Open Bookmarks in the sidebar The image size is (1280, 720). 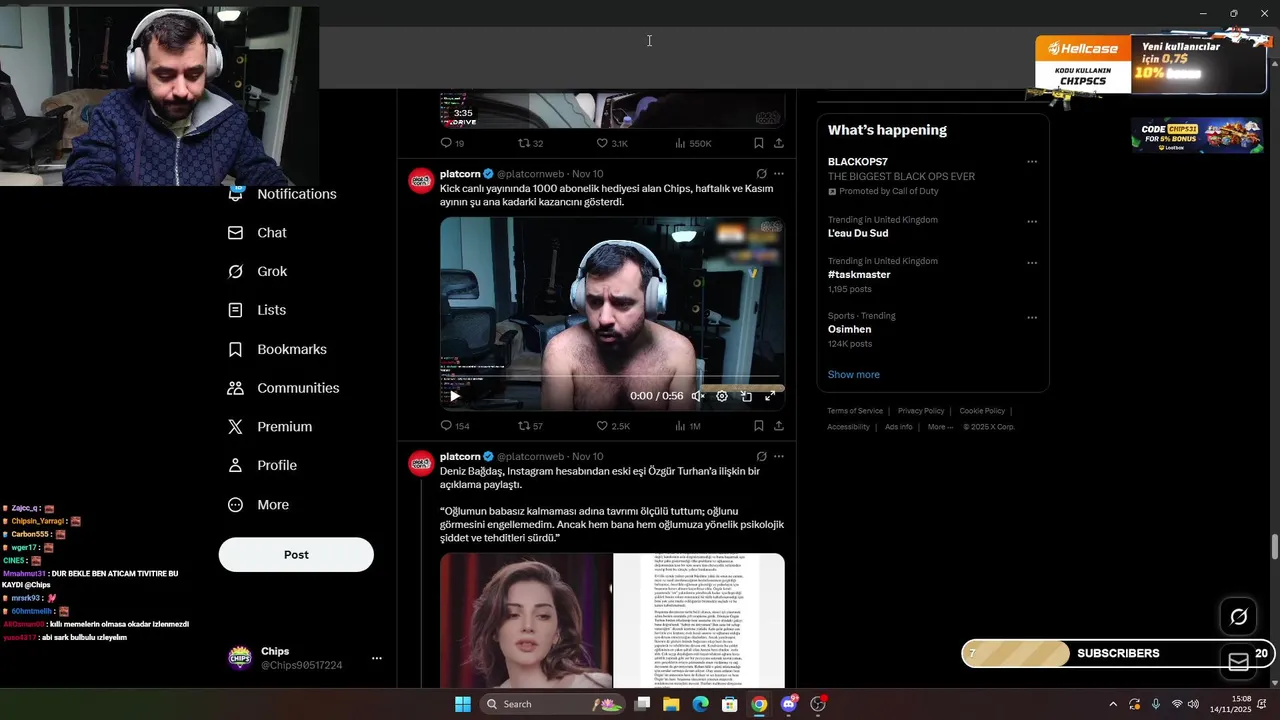(278, 349)
